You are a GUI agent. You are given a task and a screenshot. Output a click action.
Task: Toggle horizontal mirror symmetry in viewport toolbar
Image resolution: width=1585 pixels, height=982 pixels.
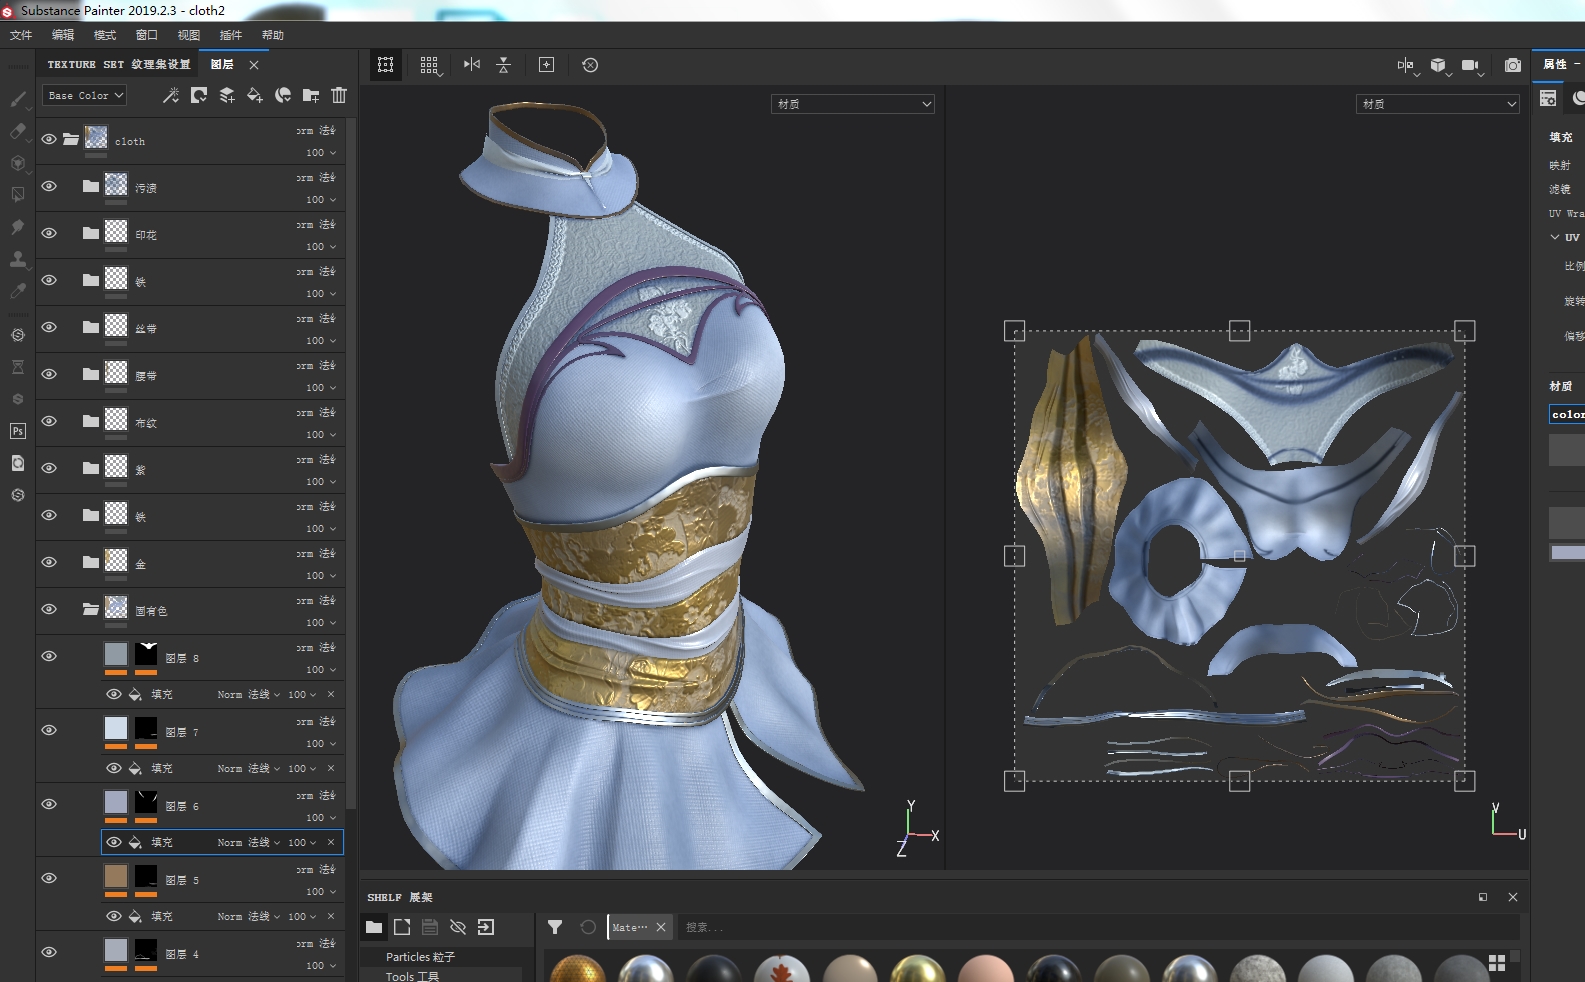(x=472, y=65)
